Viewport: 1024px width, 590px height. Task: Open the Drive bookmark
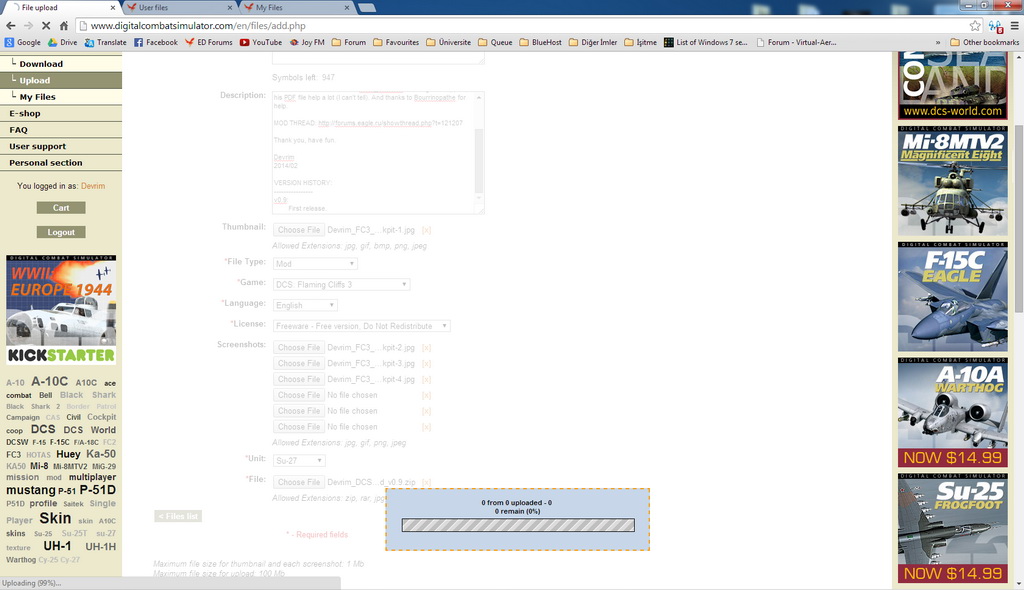click(62, 42)
